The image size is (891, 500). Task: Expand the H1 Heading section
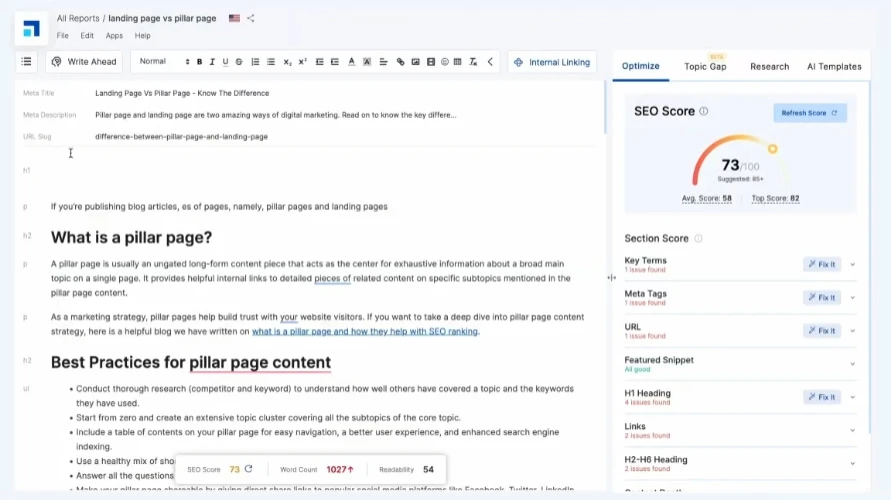click(852, 397)
